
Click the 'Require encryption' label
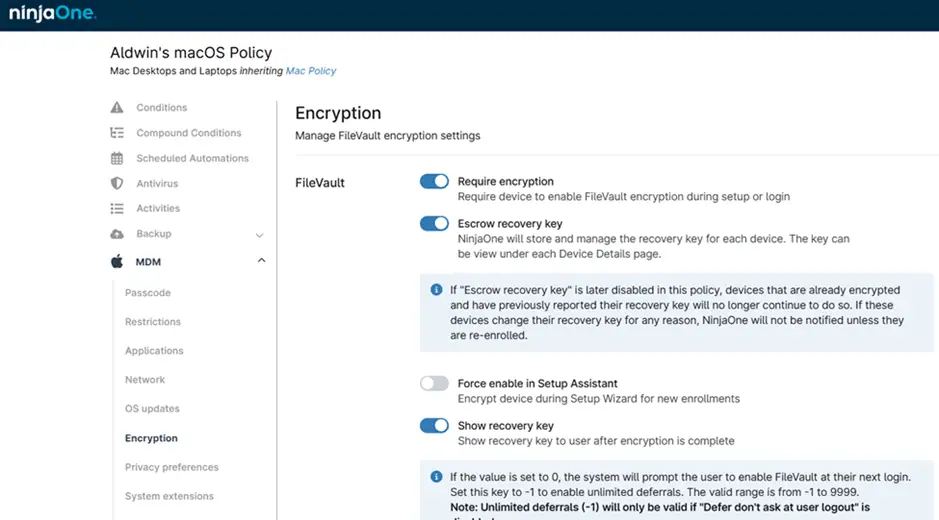click(505, 182)
